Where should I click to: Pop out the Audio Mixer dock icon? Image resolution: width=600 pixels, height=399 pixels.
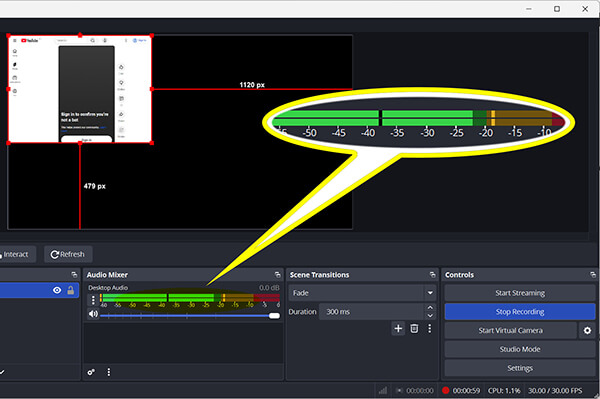point(277,275)
